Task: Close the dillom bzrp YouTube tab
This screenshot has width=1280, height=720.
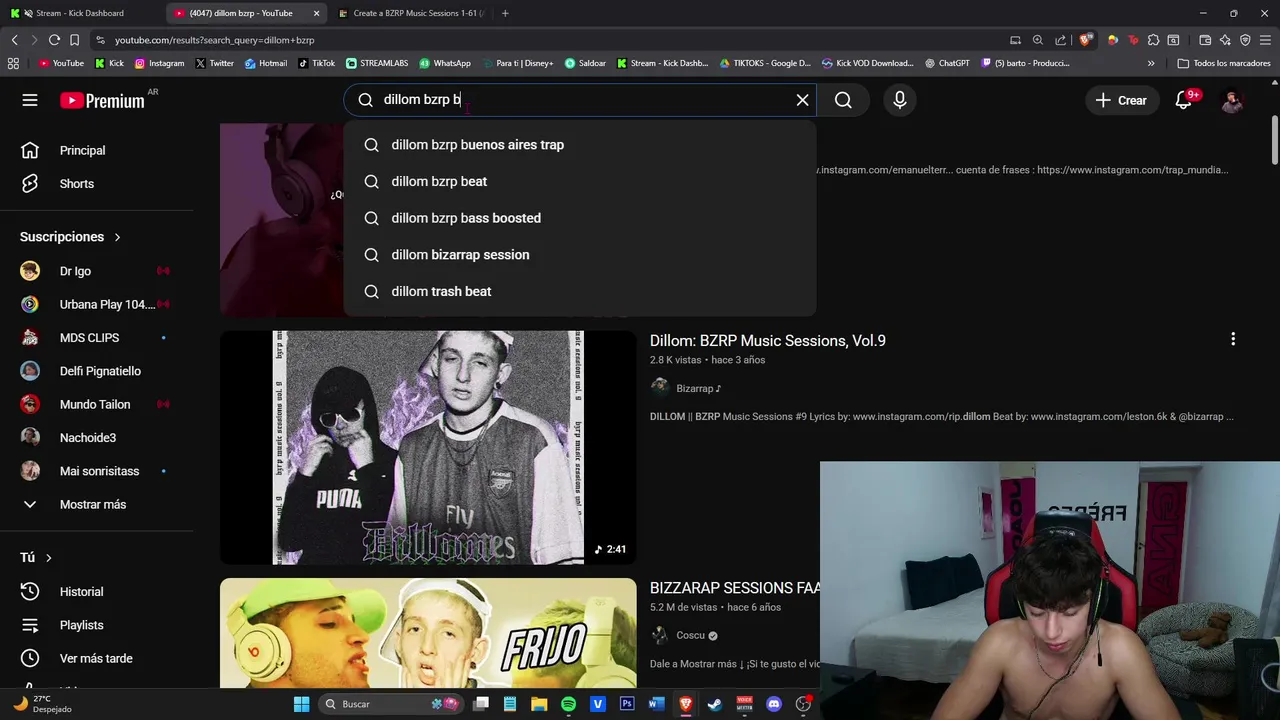Action: [317, 13]
